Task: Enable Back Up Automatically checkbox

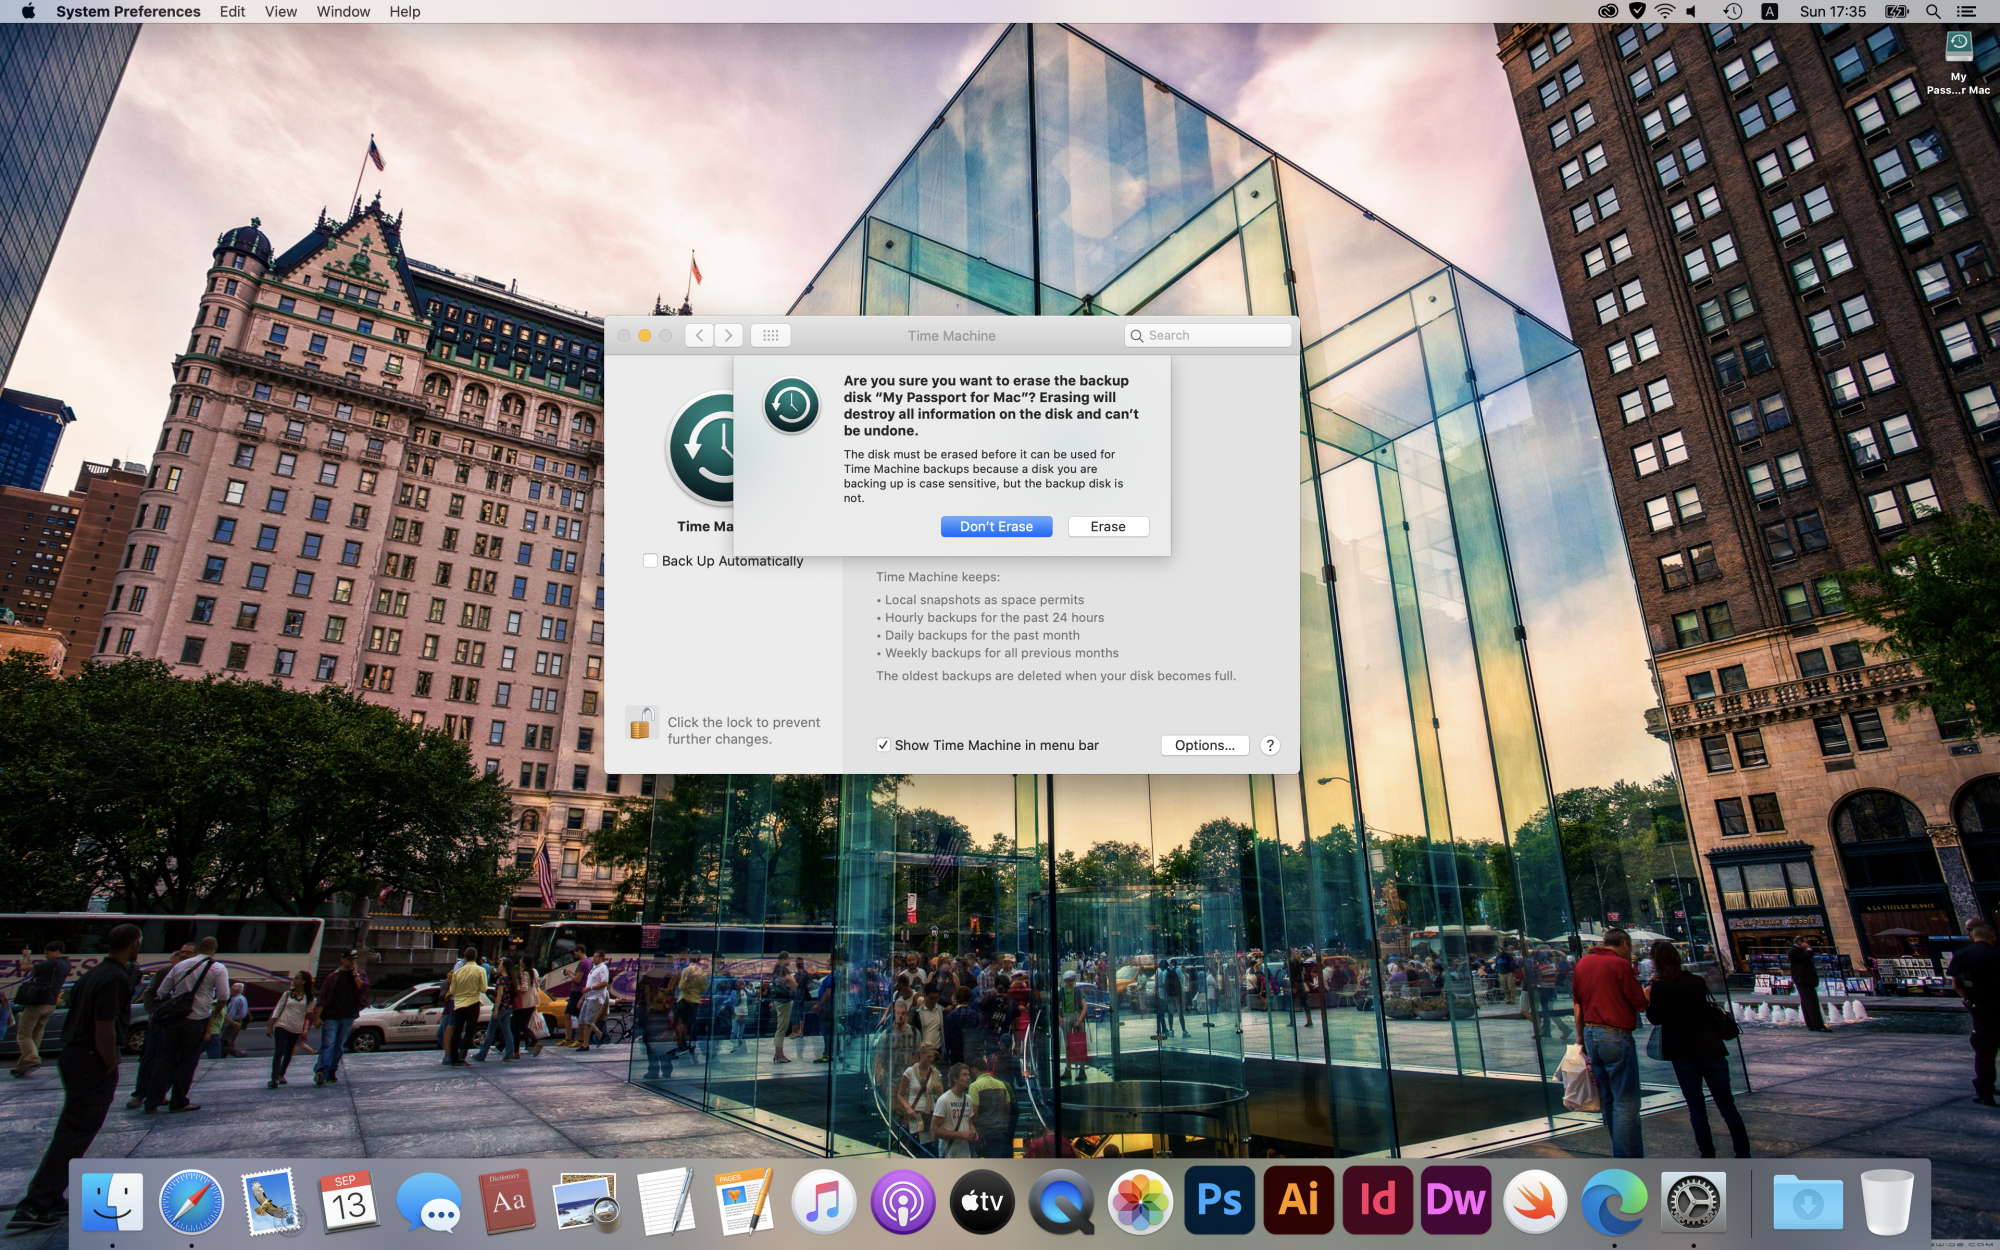Action: [651, 561]
